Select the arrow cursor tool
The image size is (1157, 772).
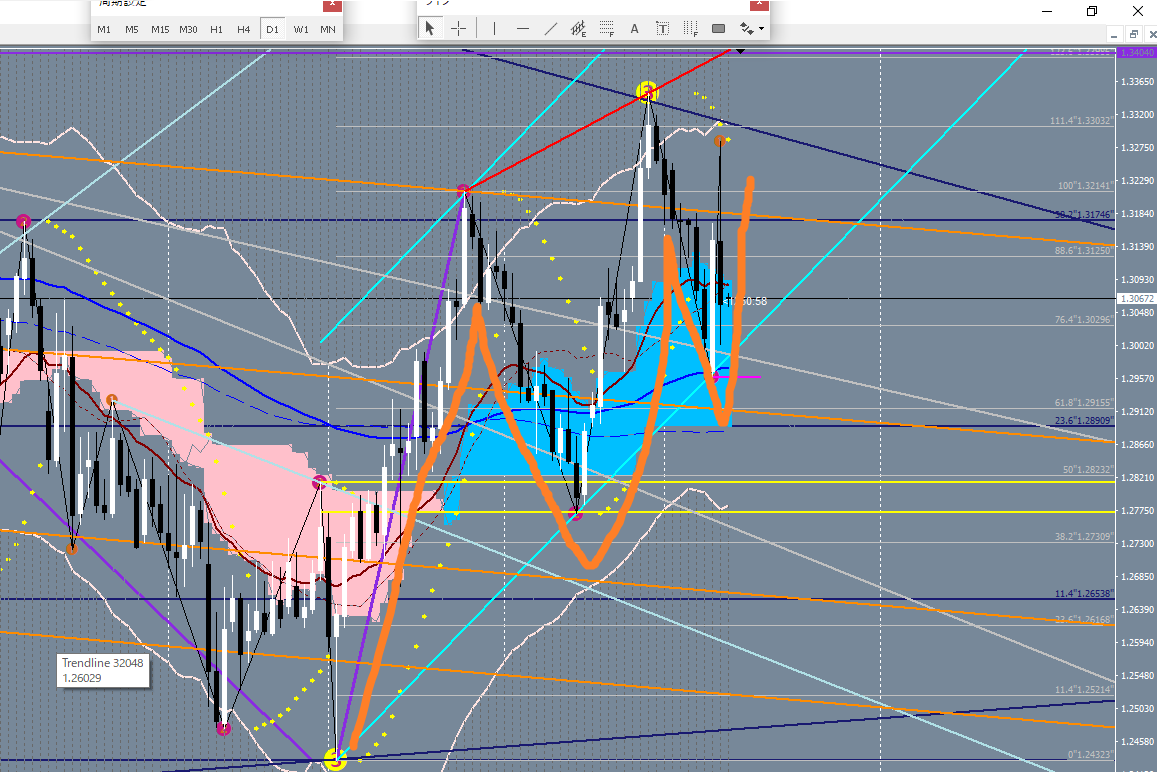[430, 29]
